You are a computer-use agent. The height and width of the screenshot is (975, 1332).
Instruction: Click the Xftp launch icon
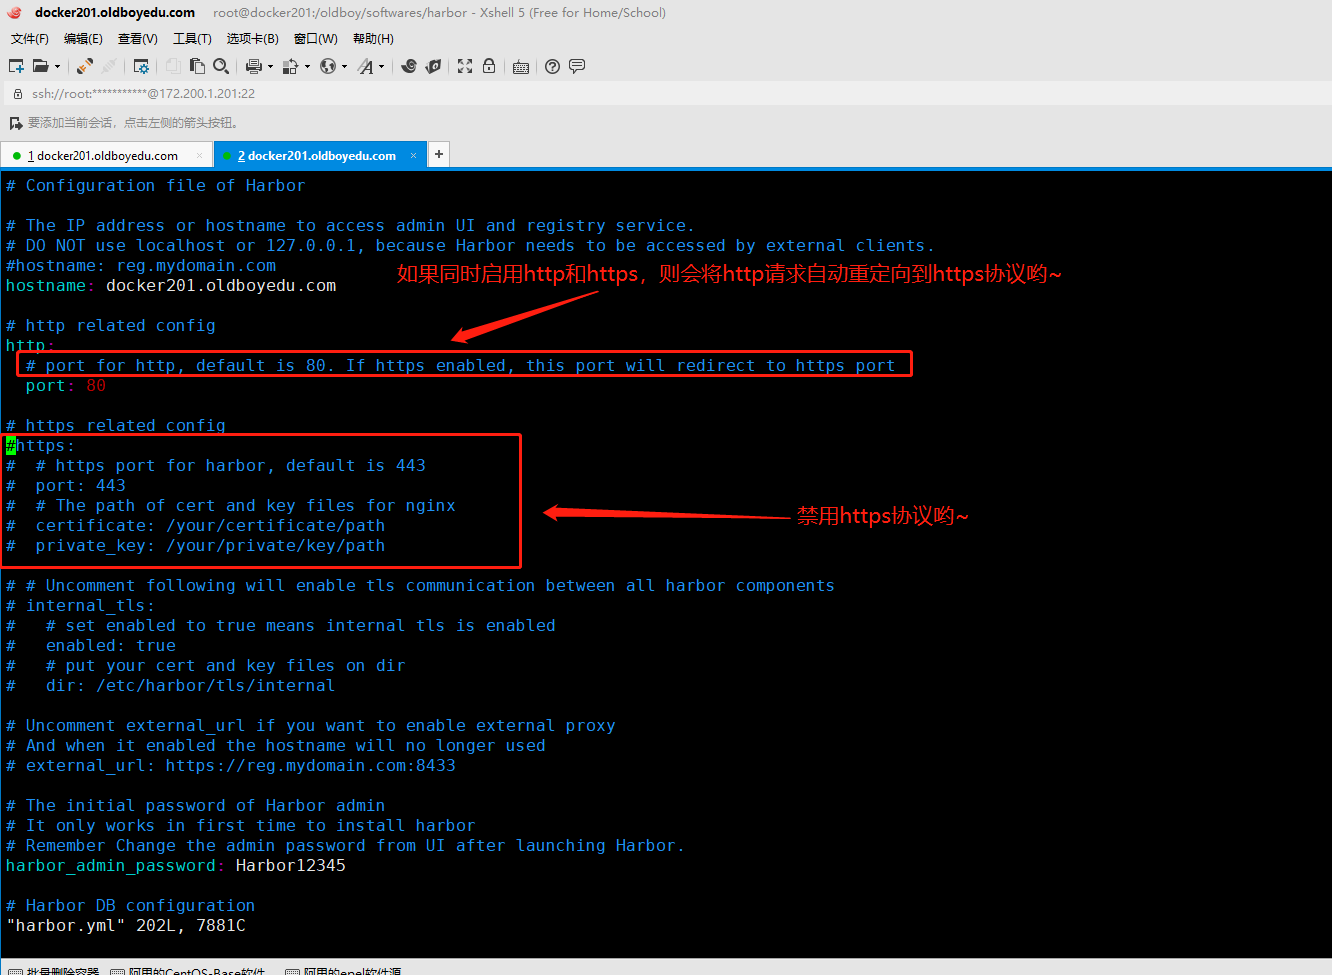coord(433,66)
